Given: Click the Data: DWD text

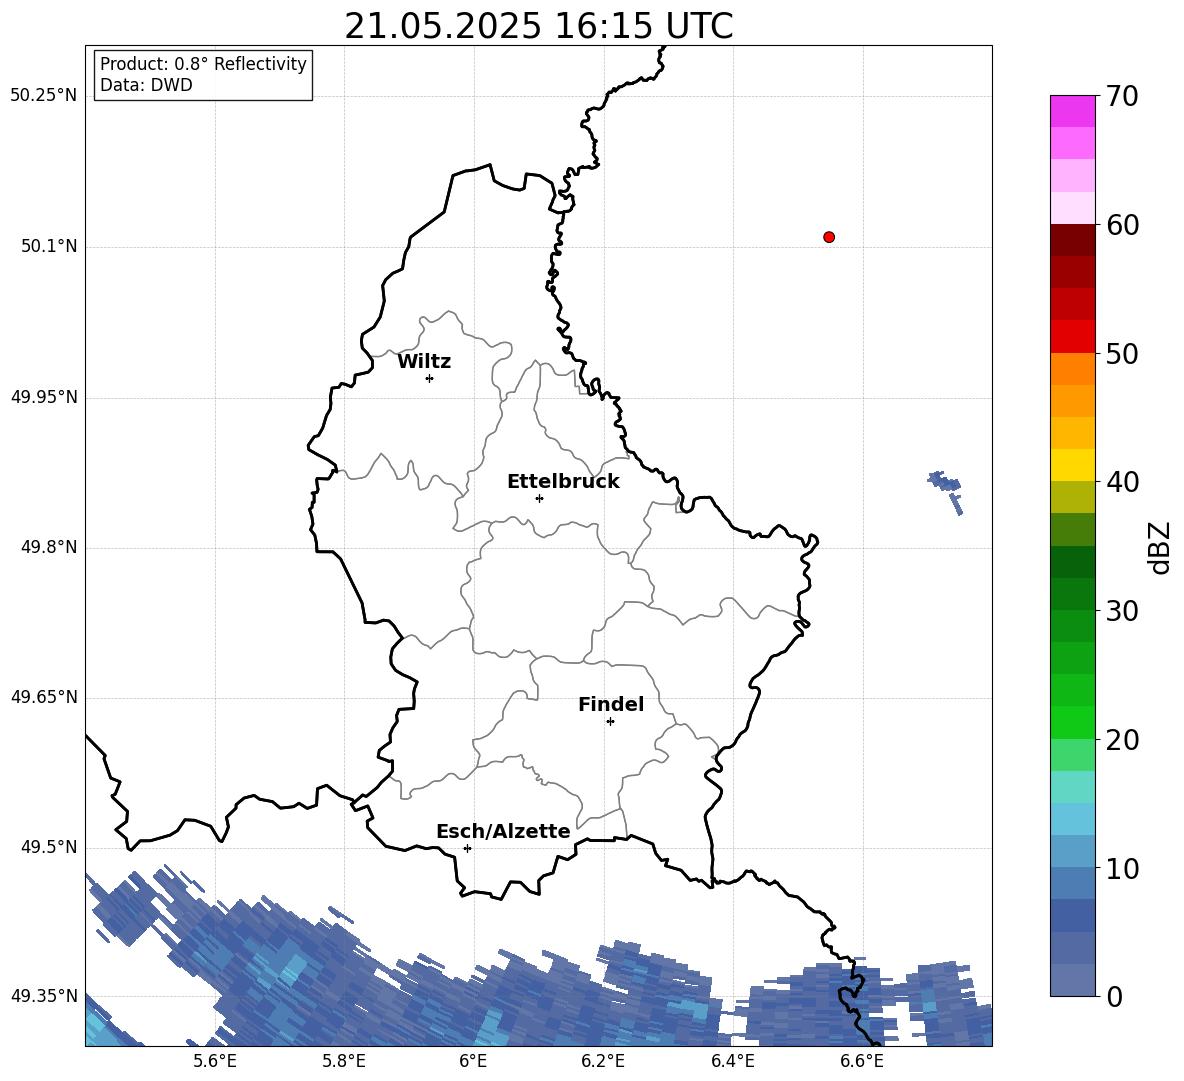Looking at the screenshot, I should click(x=146, y=85).
